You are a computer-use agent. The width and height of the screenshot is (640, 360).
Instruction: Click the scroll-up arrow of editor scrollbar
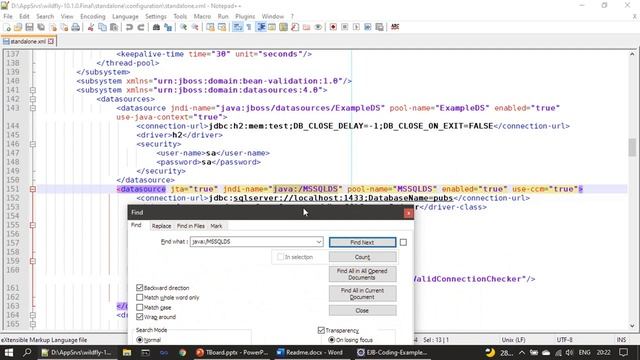coord(632,54)
